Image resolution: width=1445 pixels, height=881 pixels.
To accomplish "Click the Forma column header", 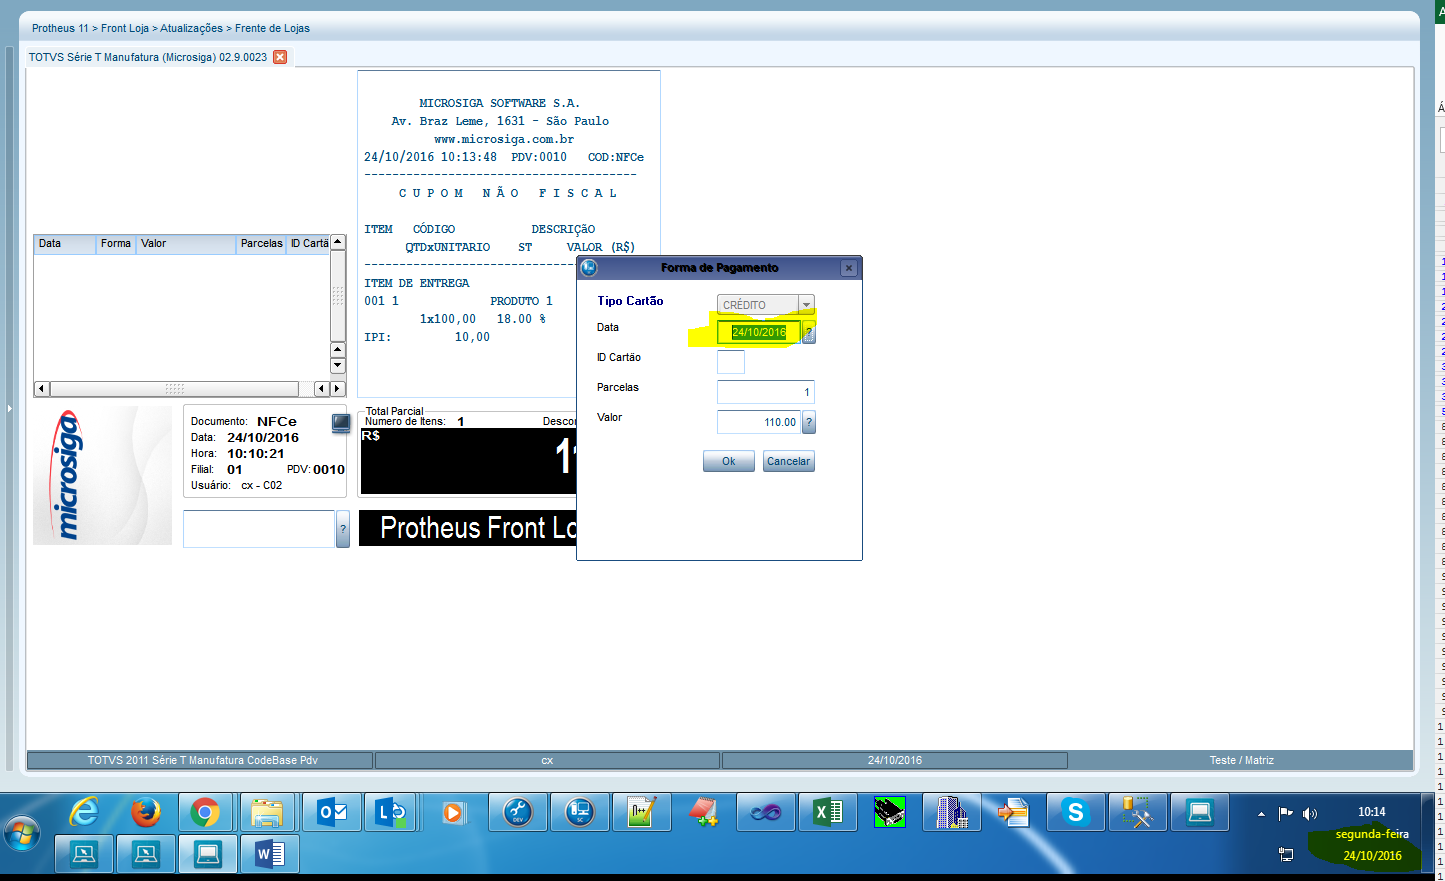I will (116, 244).
